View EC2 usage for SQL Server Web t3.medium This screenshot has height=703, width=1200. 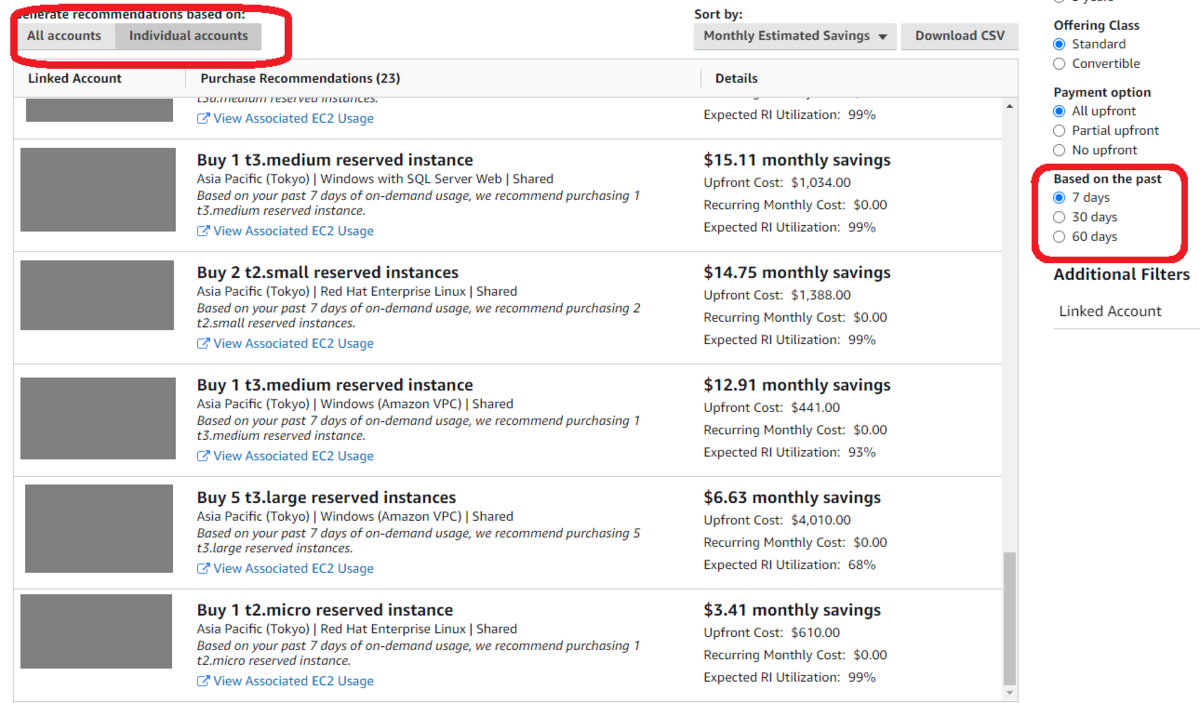tap(293, 231)
